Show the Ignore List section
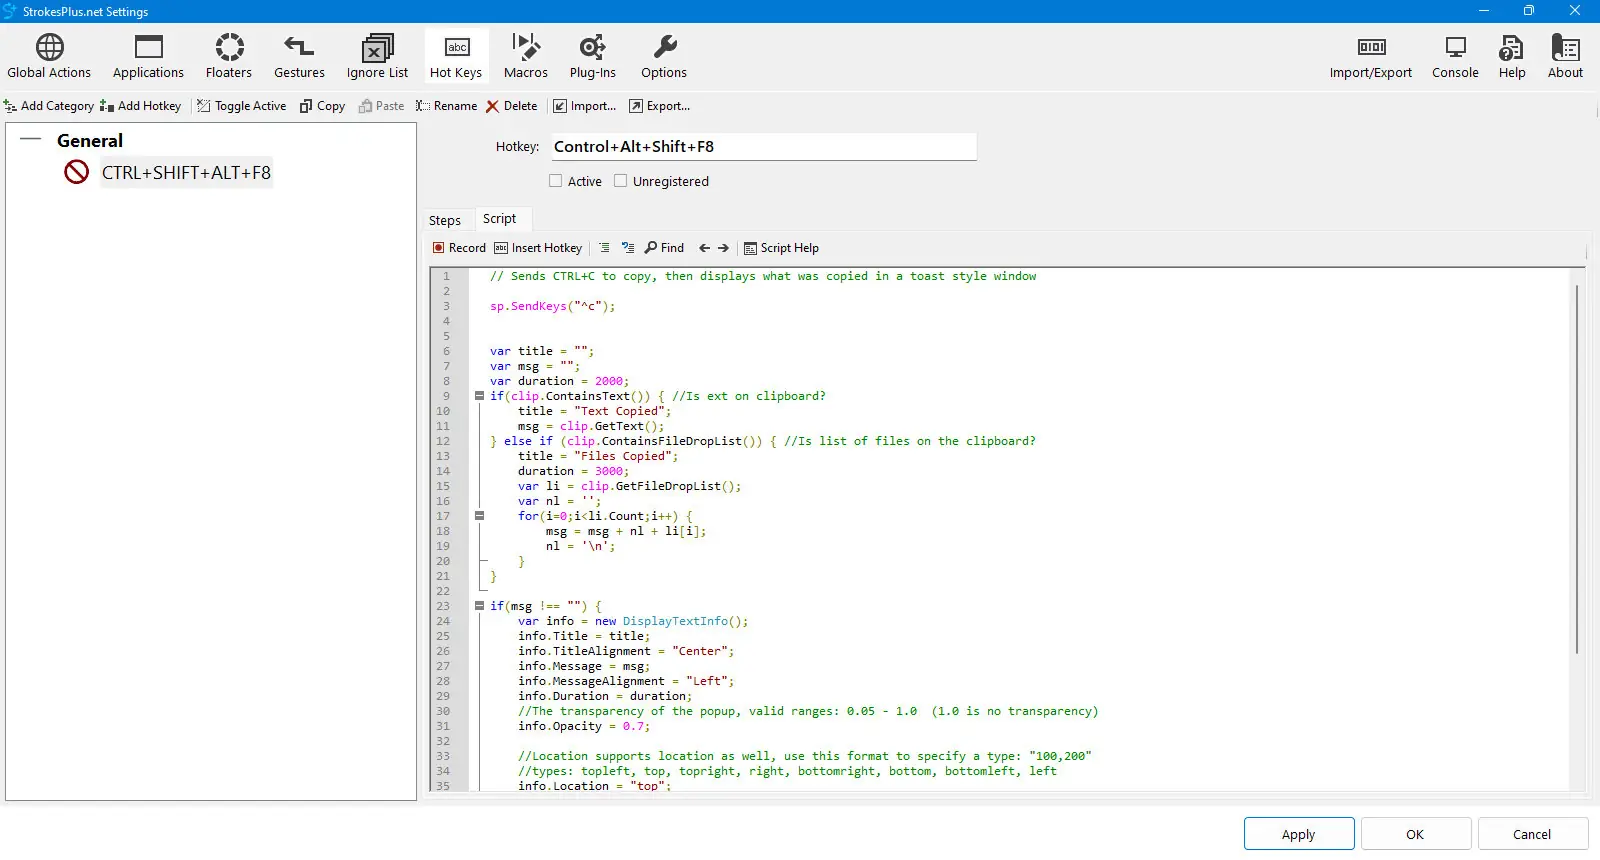1600x860 pixels. [377, 56]
